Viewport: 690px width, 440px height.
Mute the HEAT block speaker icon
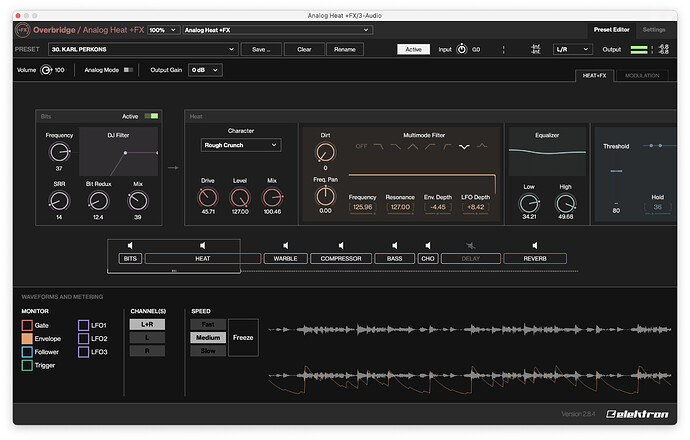[x=203, y=245]
